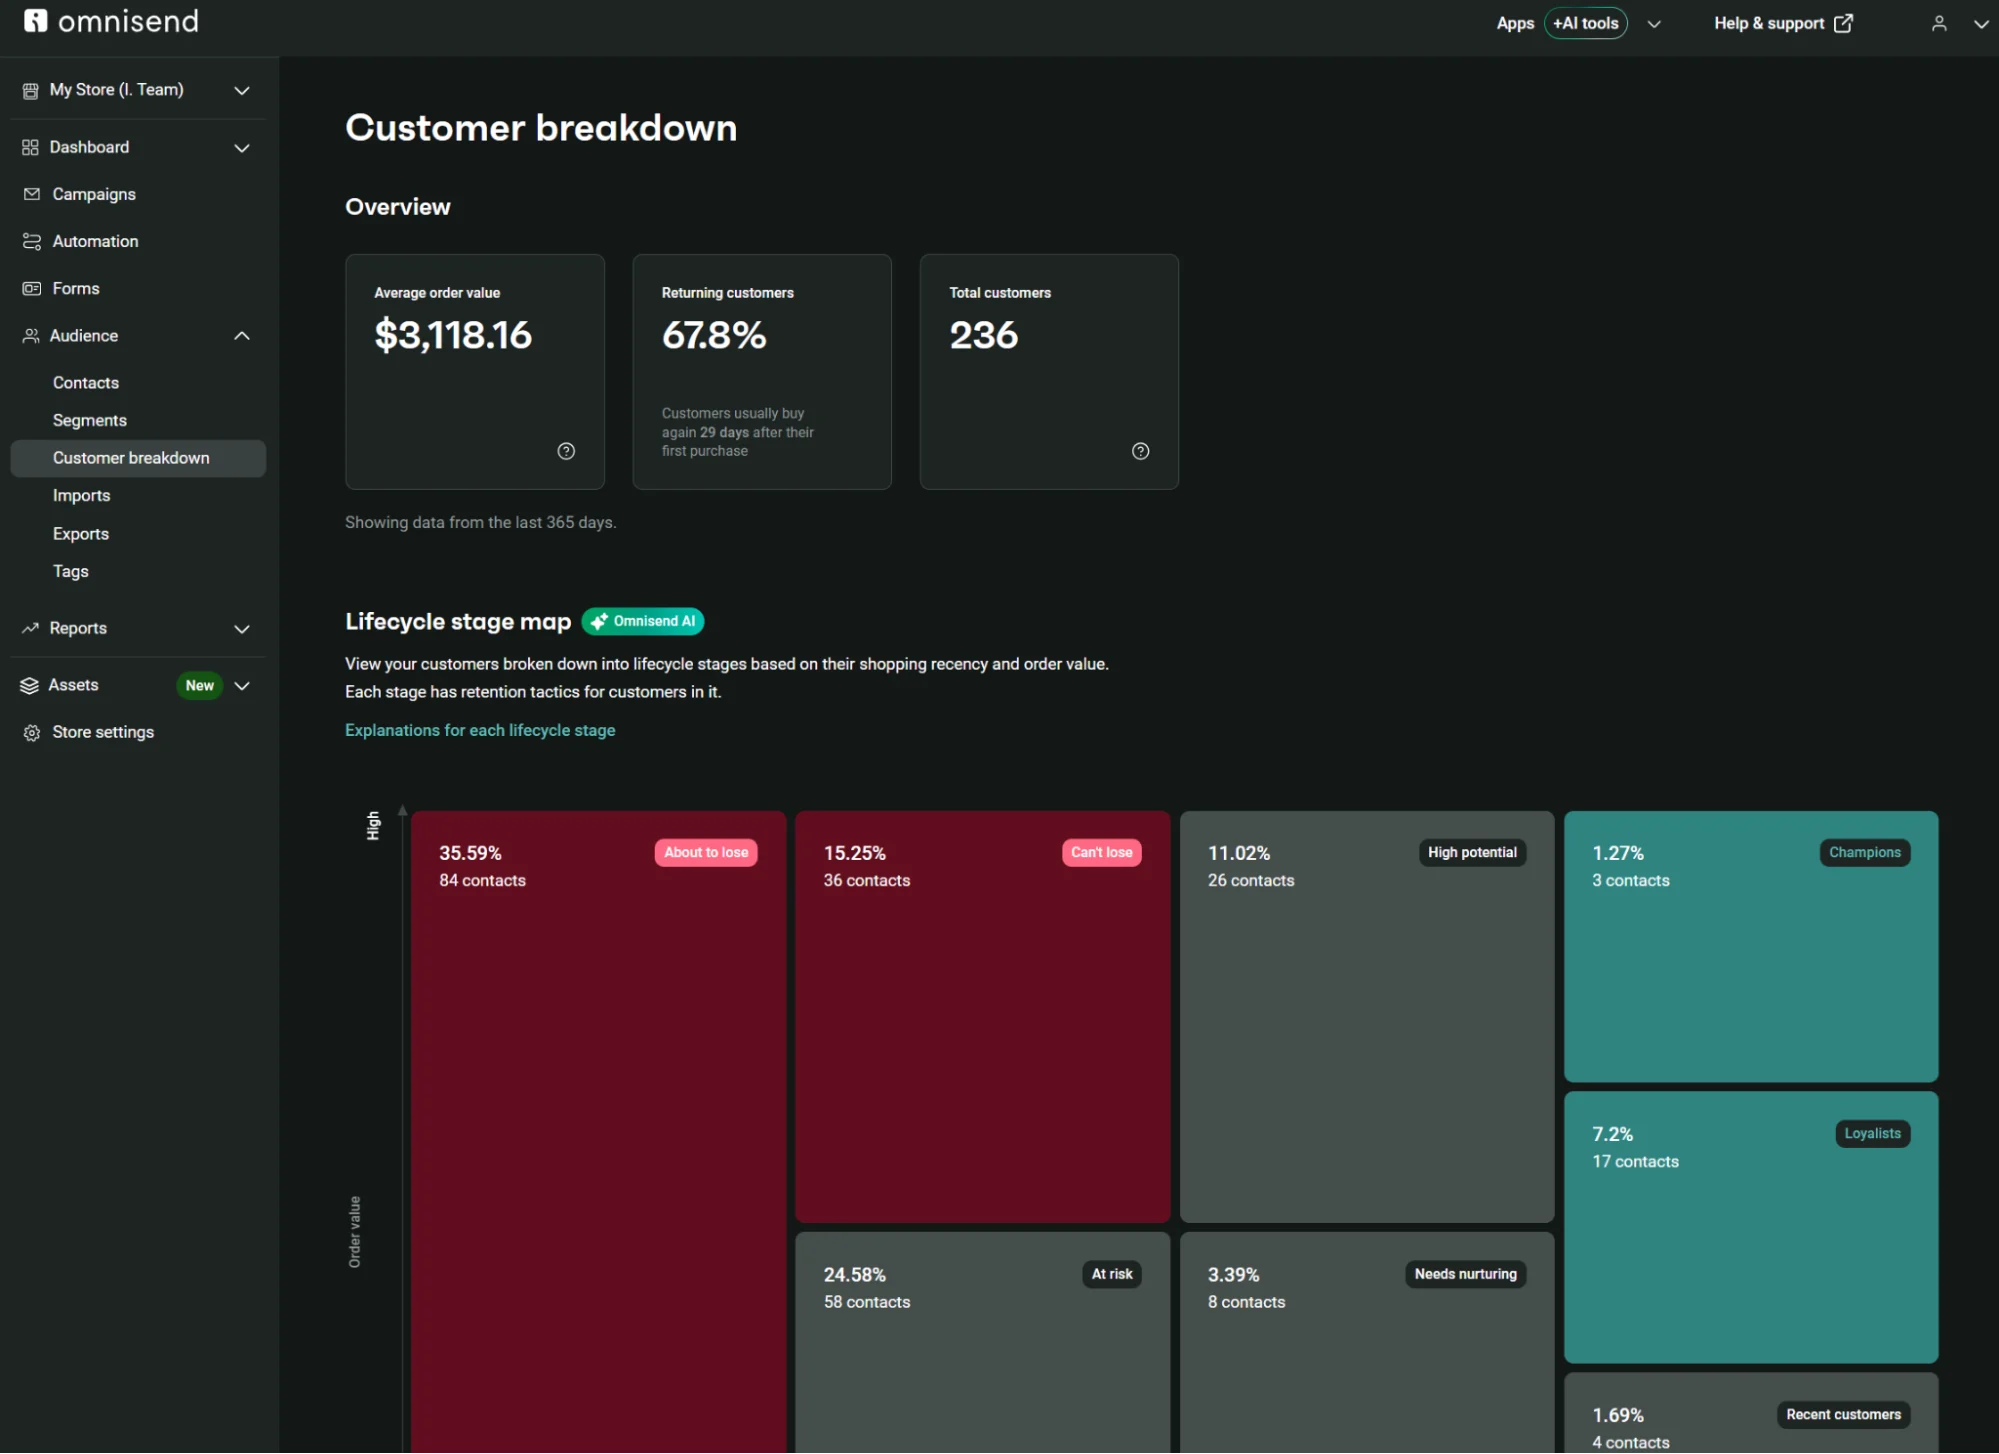Click the Reports trend arrow icon
1999x1454 pixels.
pos(30,628)
